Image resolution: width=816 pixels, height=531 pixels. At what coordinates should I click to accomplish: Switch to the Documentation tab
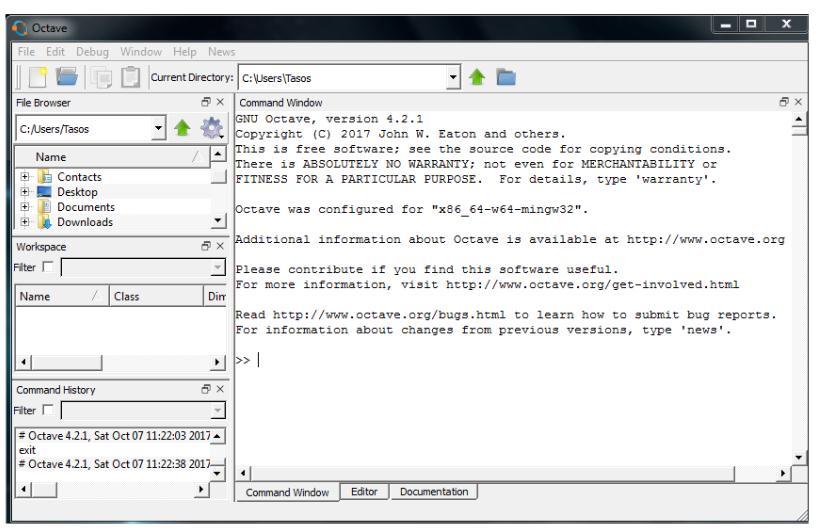434,491
